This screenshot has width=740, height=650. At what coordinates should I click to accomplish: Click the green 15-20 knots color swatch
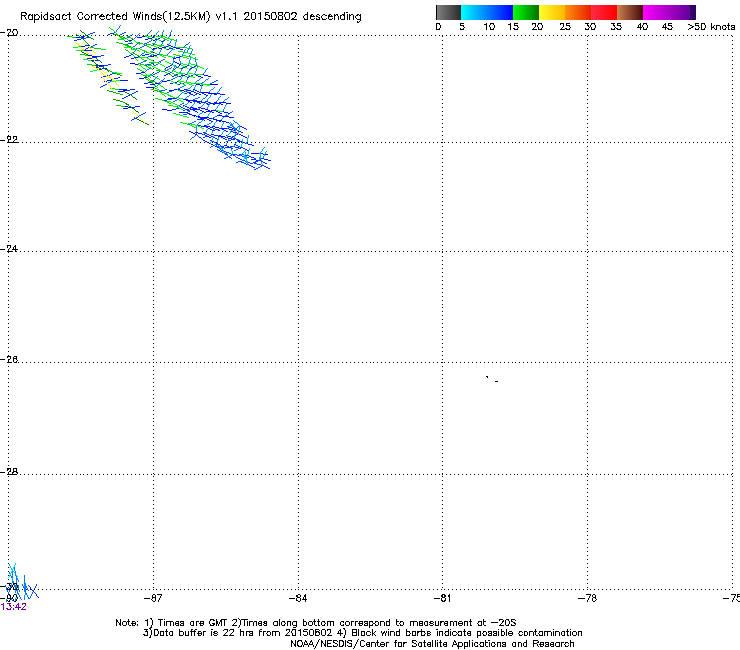click(526, 12)
